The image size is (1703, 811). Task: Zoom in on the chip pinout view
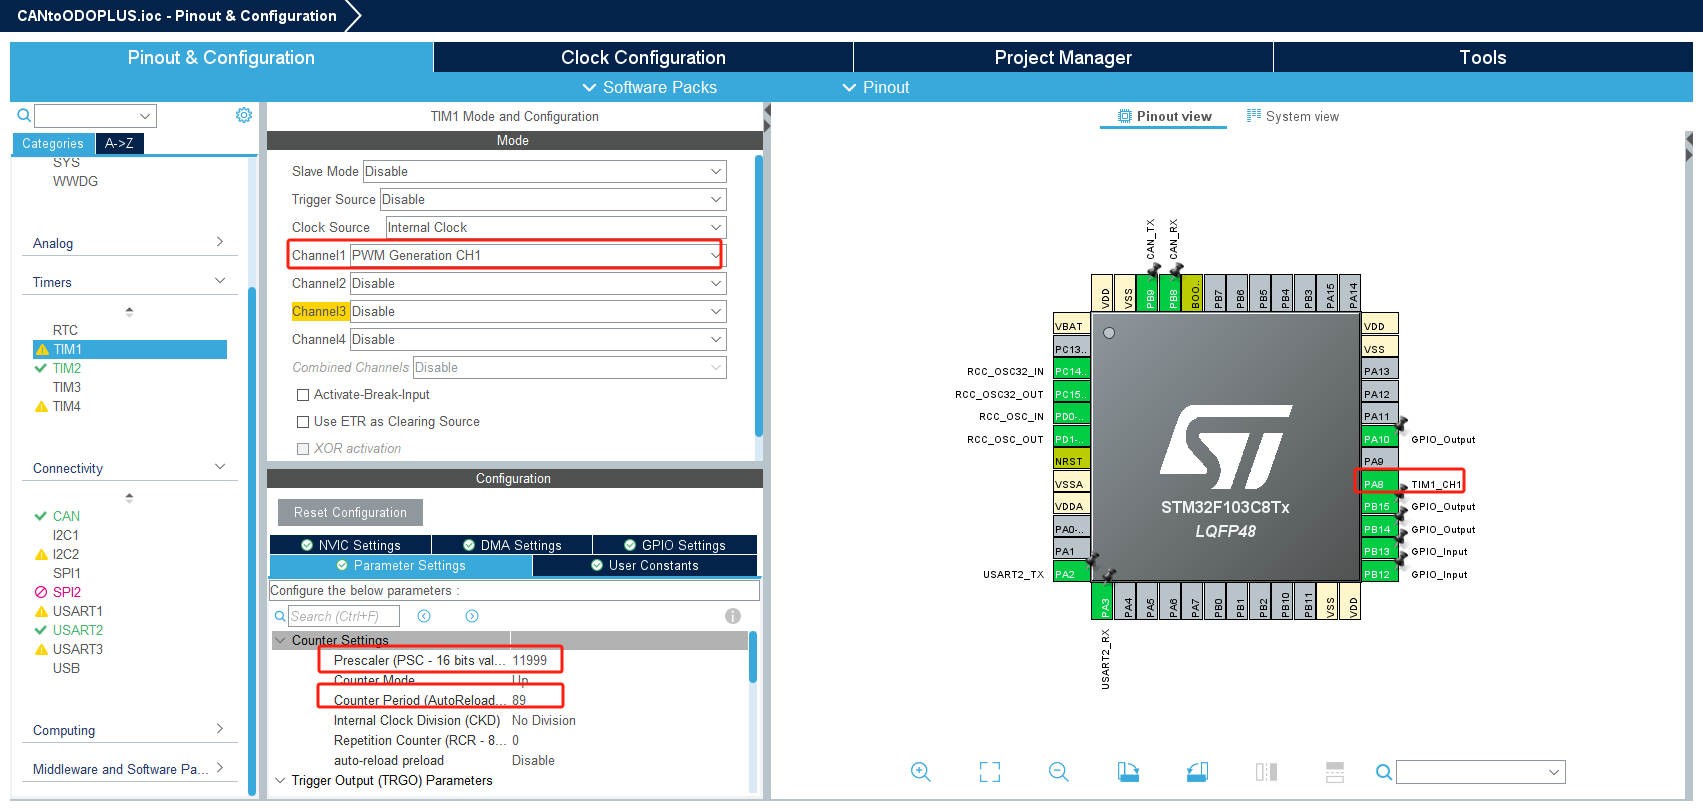tap(921, 772)
